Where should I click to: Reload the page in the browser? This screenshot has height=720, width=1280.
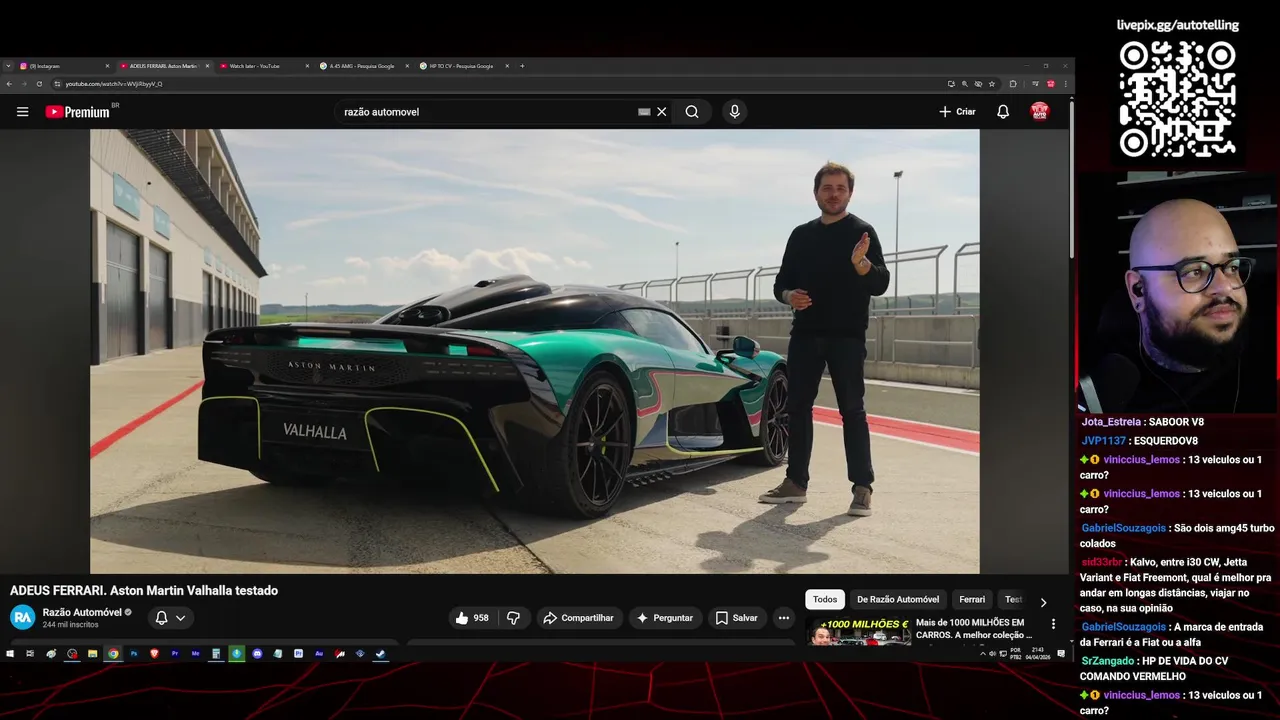tap(39, 84)
